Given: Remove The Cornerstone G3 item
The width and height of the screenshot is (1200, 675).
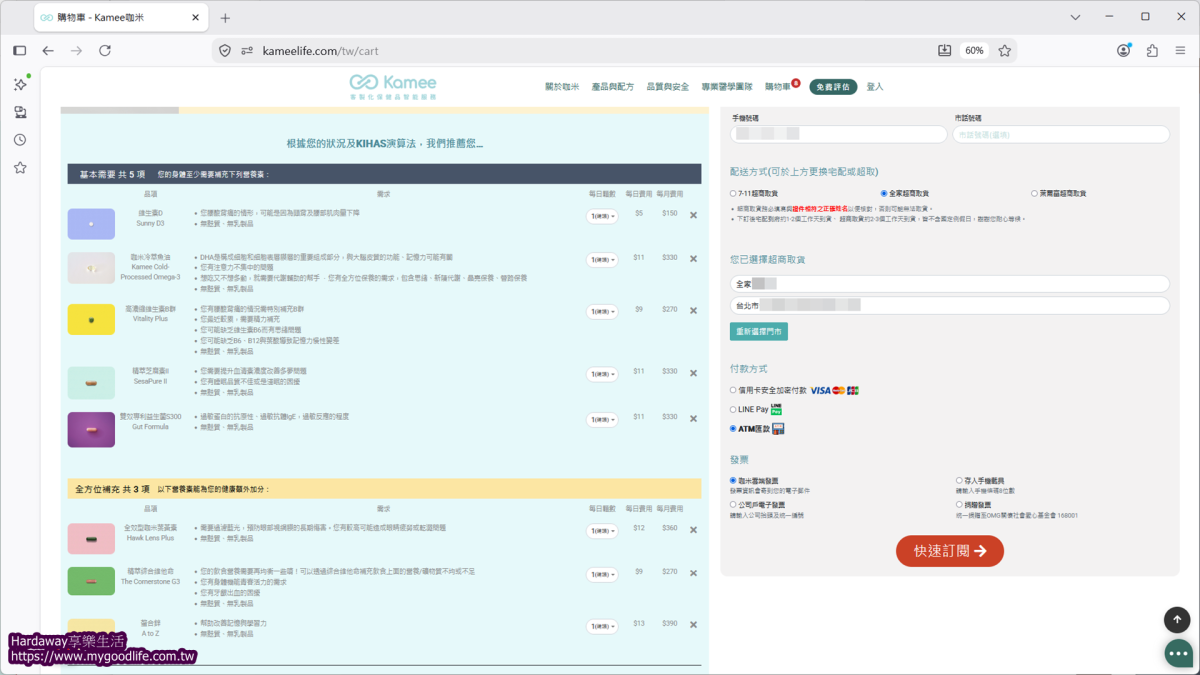Looking at the screenshot, I should [693, 572].
